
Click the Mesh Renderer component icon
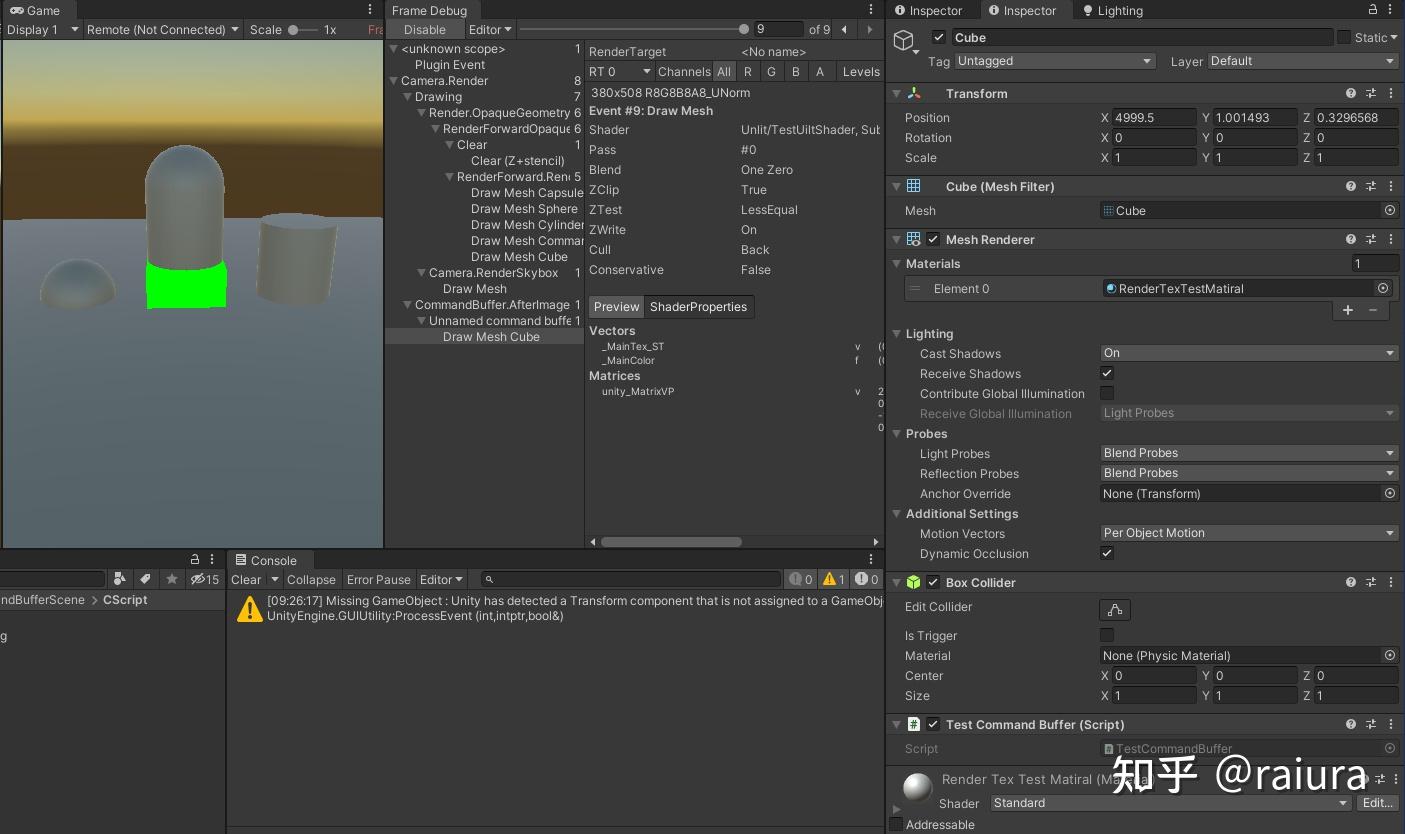[913, 239]
